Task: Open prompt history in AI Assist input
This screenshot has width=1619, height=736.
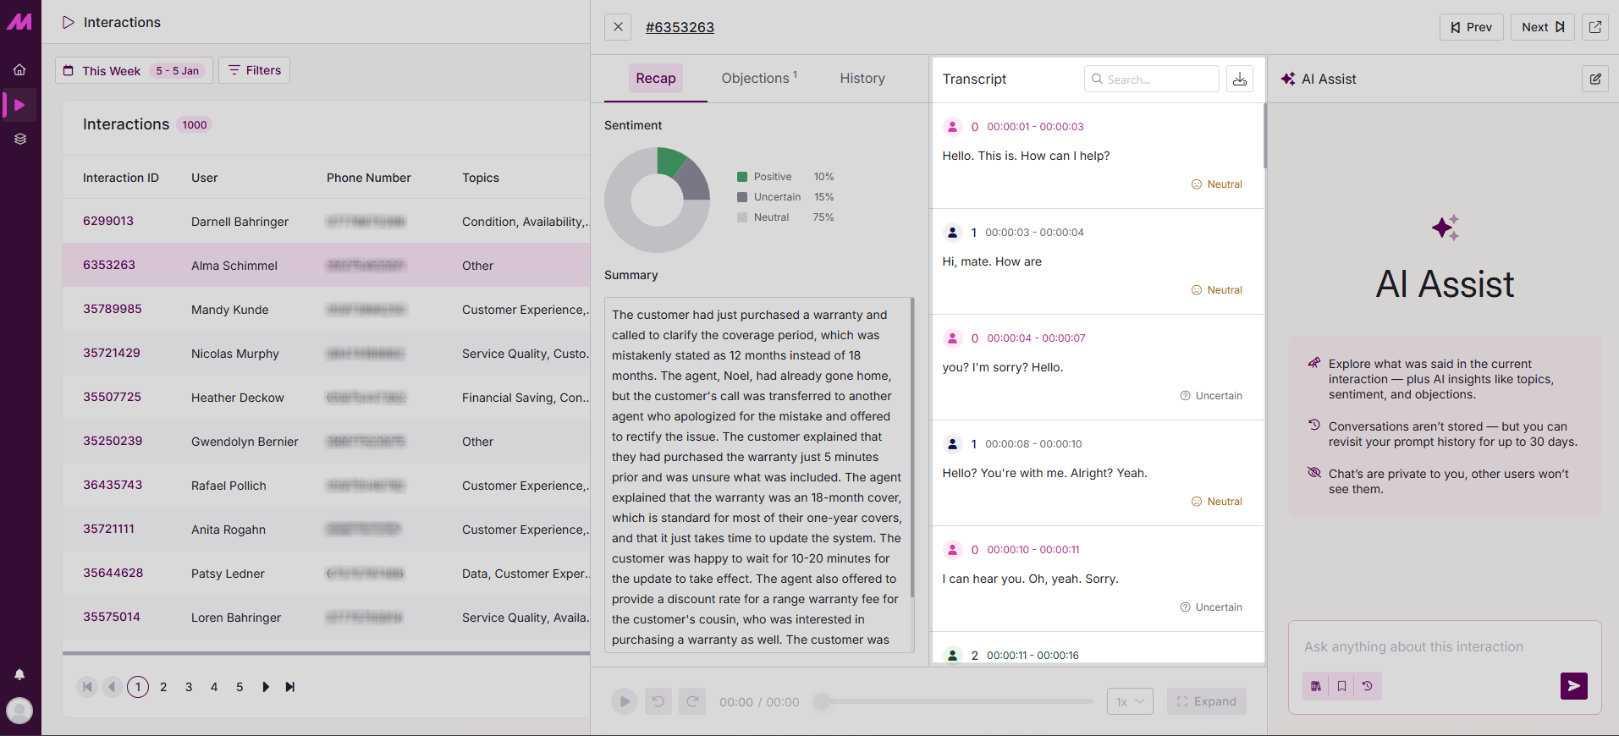Action: (x=1367, y=686)
